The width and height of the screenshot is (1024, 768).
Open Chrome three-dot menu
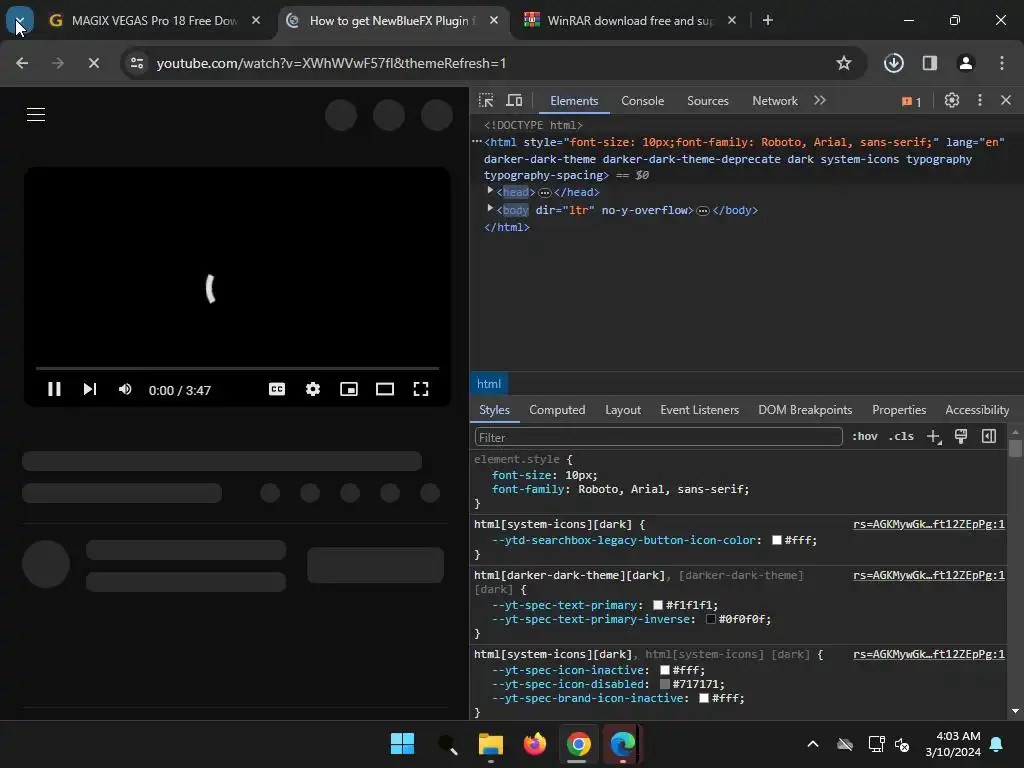pyautogui.click(x=1002, y=63)
